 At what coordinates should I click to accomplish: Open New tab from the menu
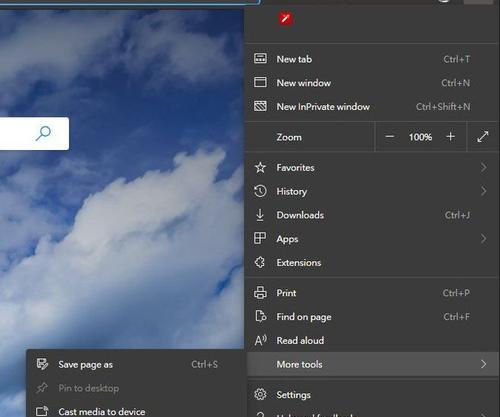point(372,59)
